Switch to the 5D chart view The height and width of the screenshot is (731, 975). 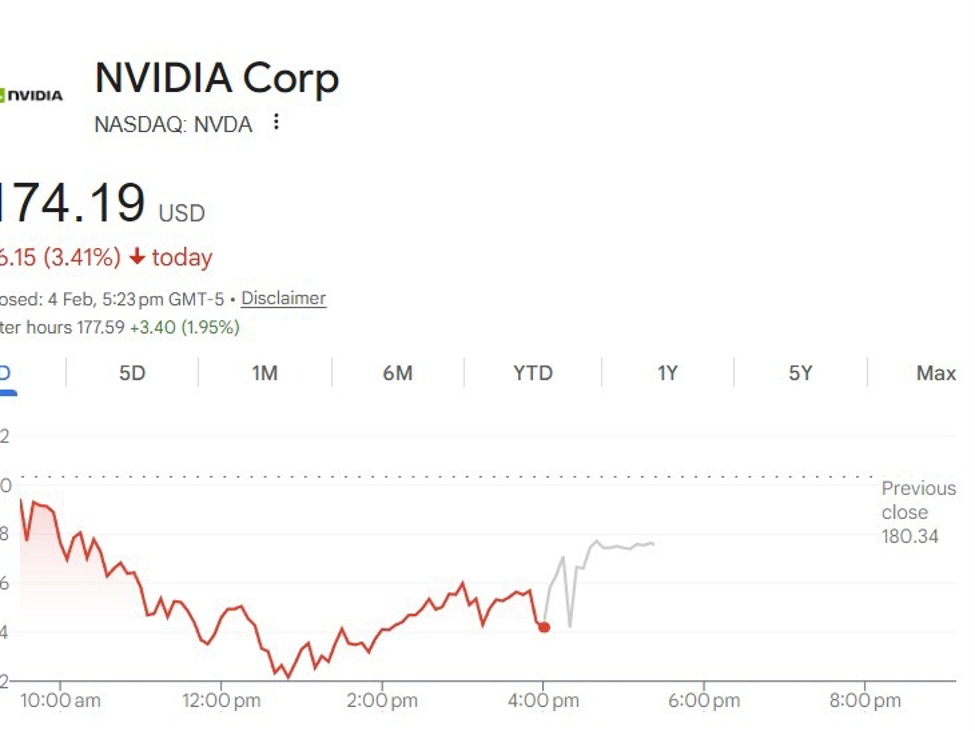(130, 373)
